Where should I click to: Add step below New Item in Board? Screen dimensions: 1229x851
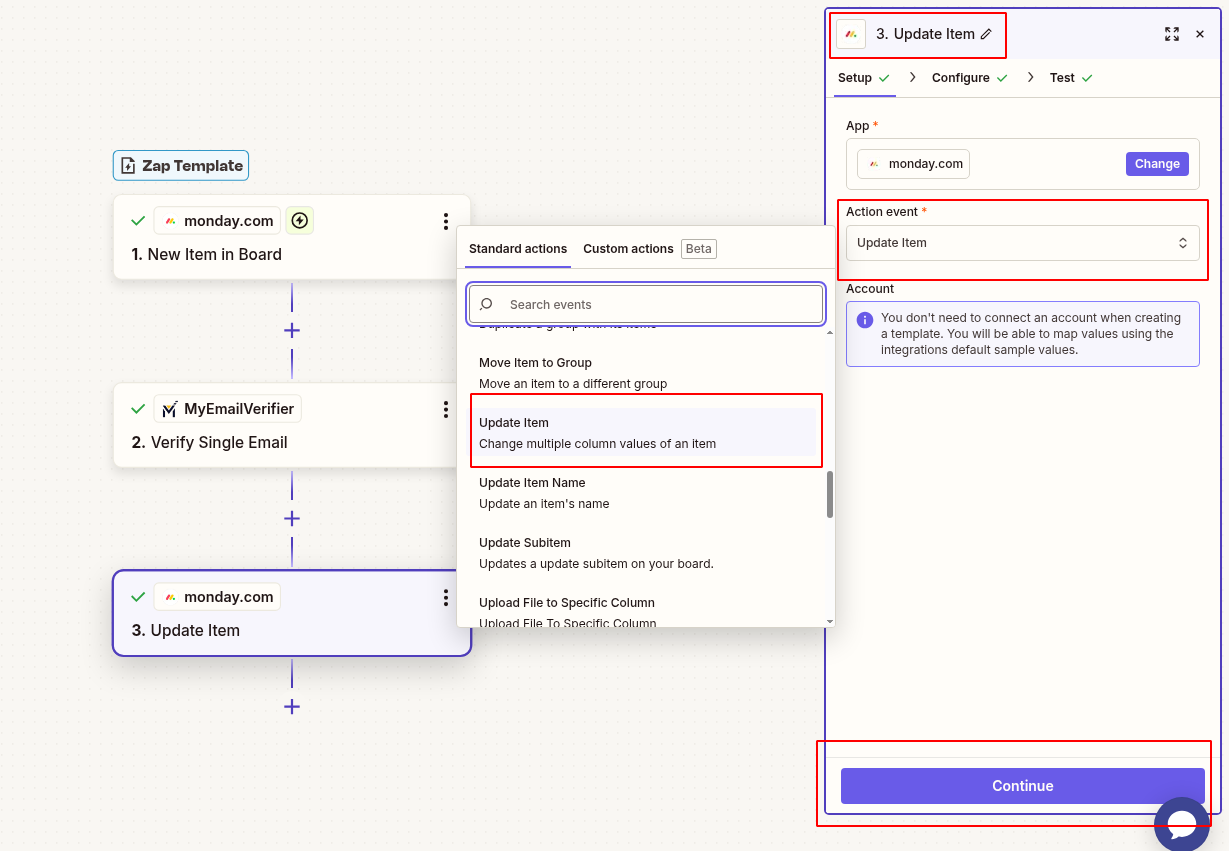[292, 330]
